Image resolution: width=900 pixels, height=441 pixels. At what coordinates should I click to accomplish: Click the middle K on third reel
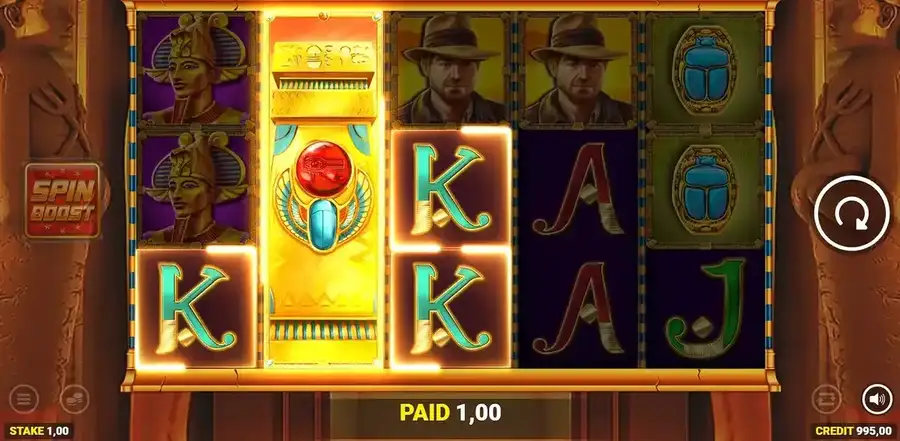pos(451,189)
